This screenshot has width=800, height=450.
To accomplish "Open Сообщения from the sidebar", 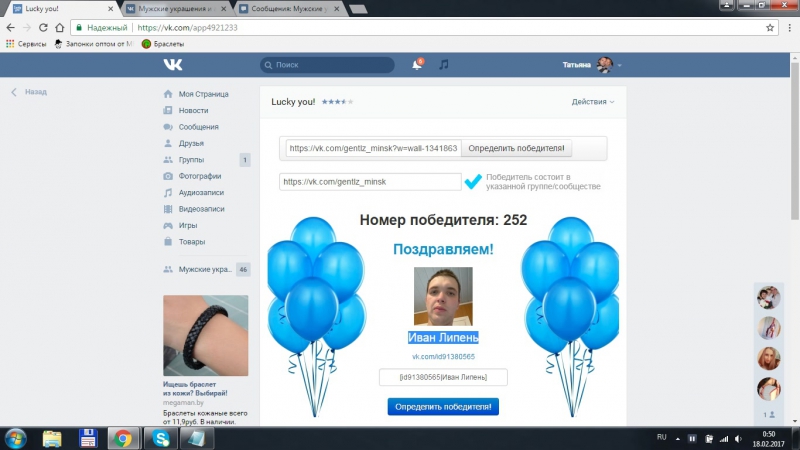I will pyautogui.click(x=198, y=127).
